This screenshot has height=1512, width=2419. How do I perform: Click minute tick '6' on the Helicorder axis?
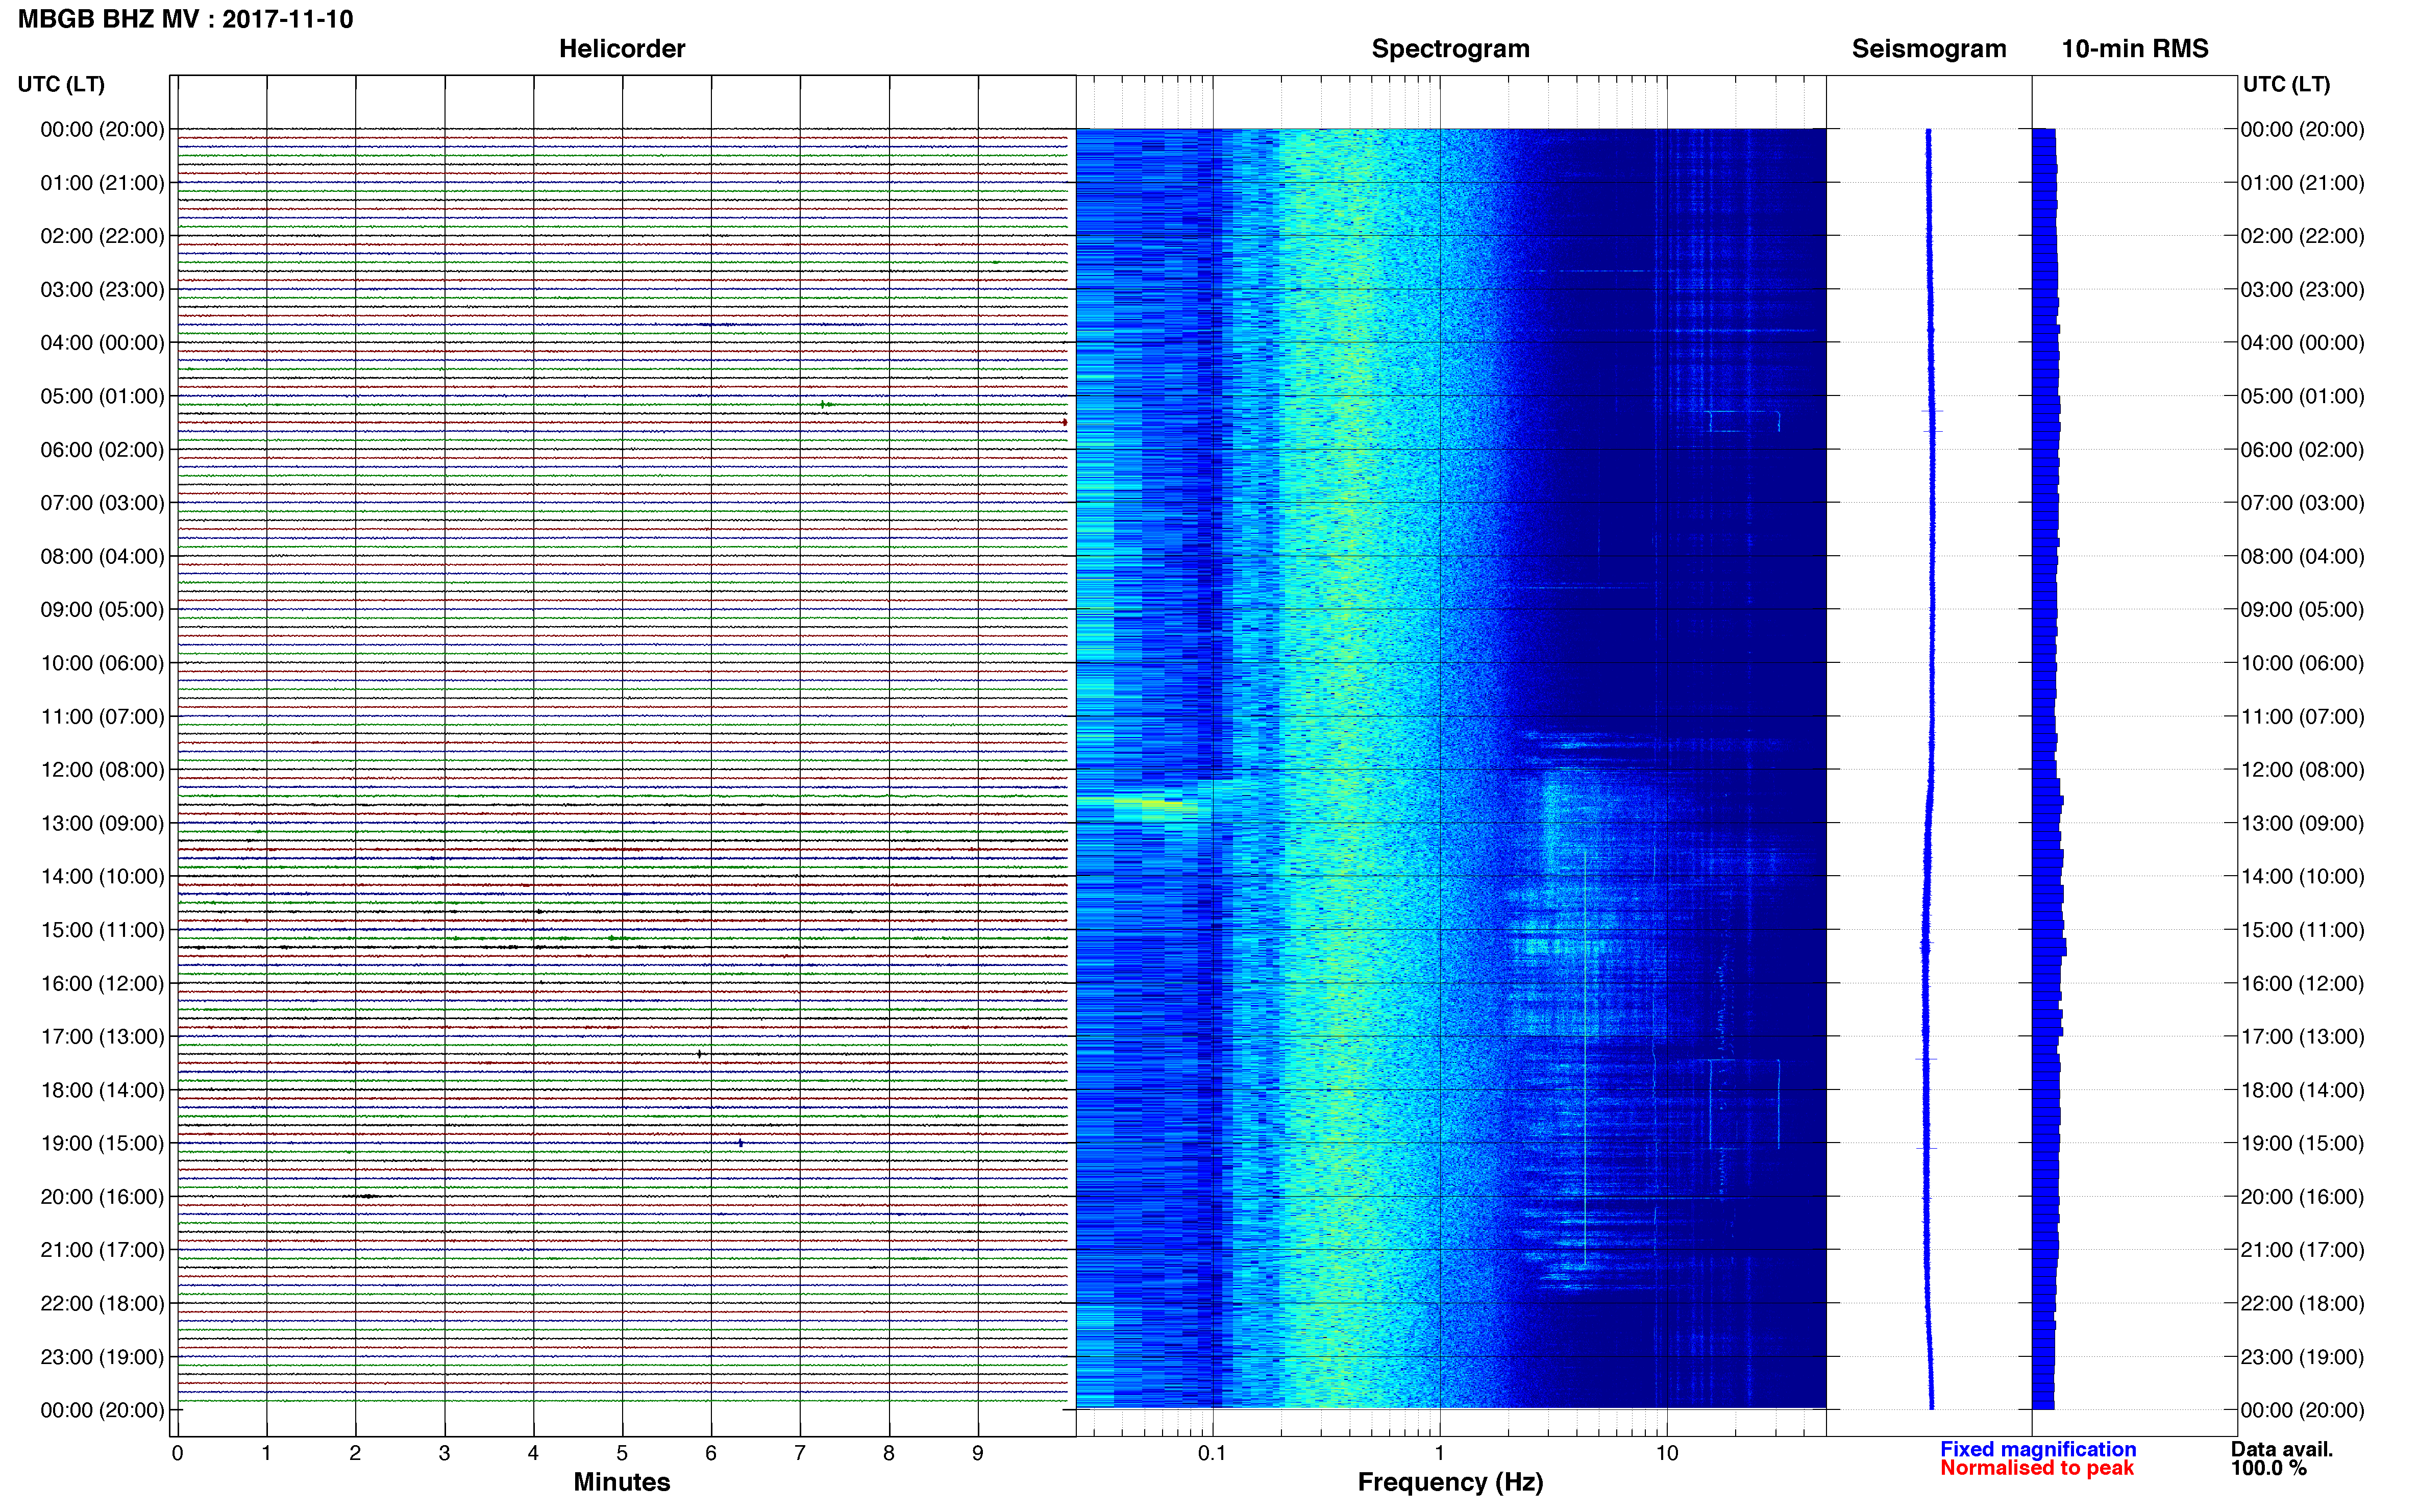(x=711, y=1454)
